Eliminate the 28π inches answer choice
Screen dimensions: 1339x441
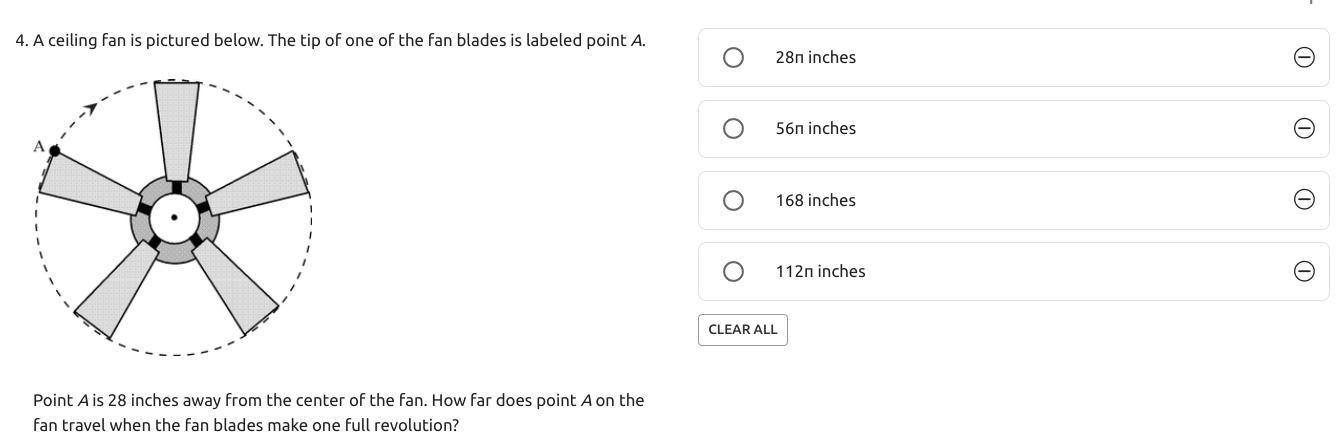click(1304, 58)
